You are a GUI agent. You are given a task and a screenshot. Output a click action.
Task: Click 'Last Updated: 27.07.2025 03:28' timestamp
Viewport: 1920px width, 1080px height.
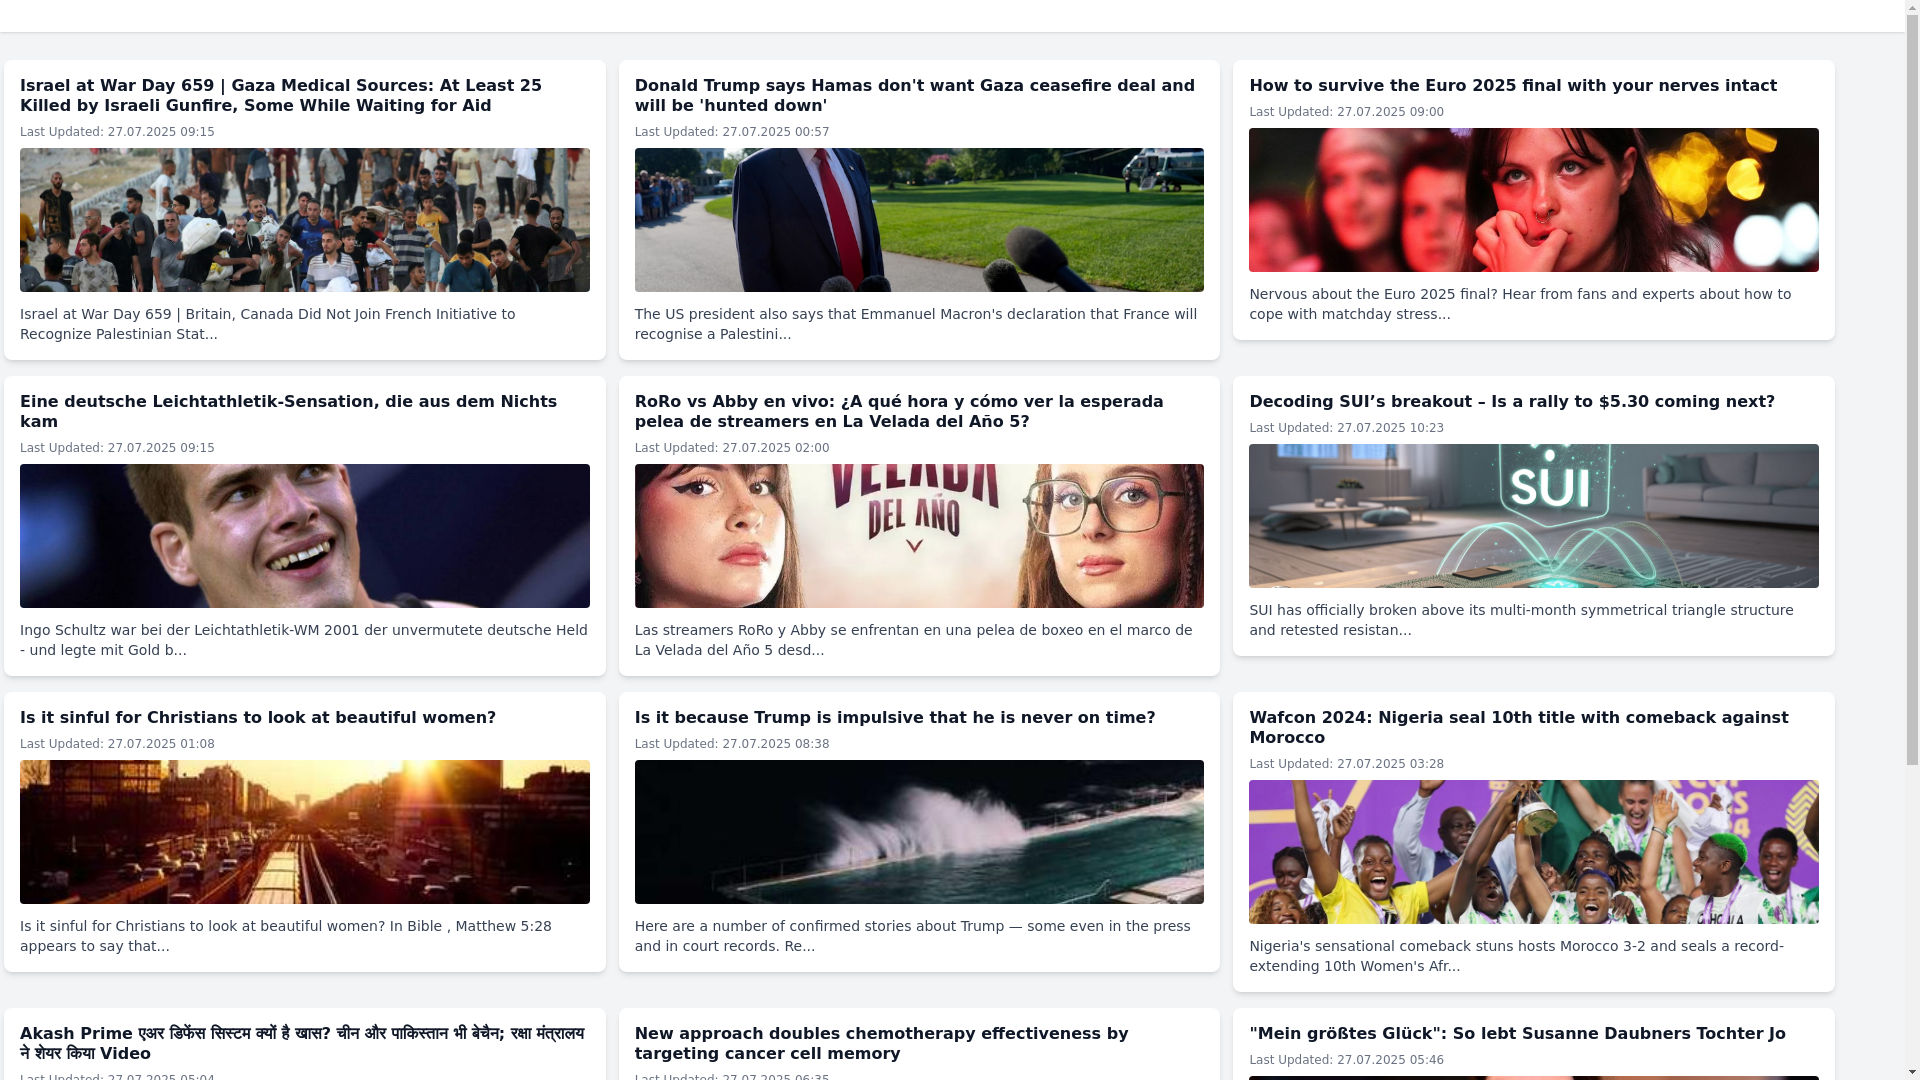pyautogui.click(x=1346, y=764)
